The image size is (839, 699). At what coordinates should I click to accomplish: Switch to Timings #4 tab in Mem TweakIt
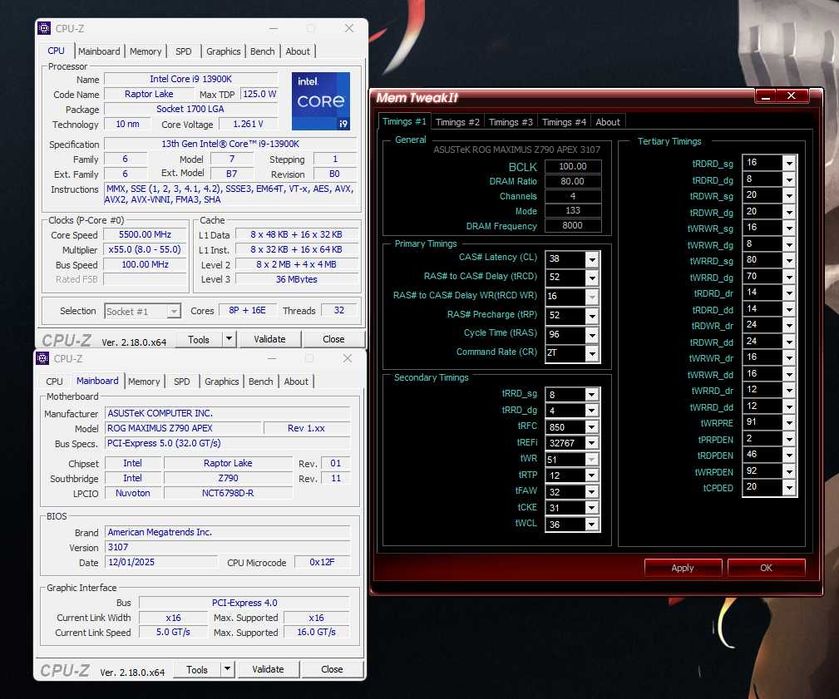(x=564, y=122)
